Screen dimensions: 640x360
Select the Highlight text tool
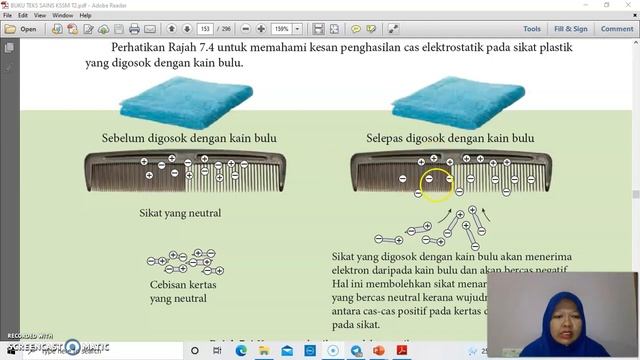(x=371, y=29)
